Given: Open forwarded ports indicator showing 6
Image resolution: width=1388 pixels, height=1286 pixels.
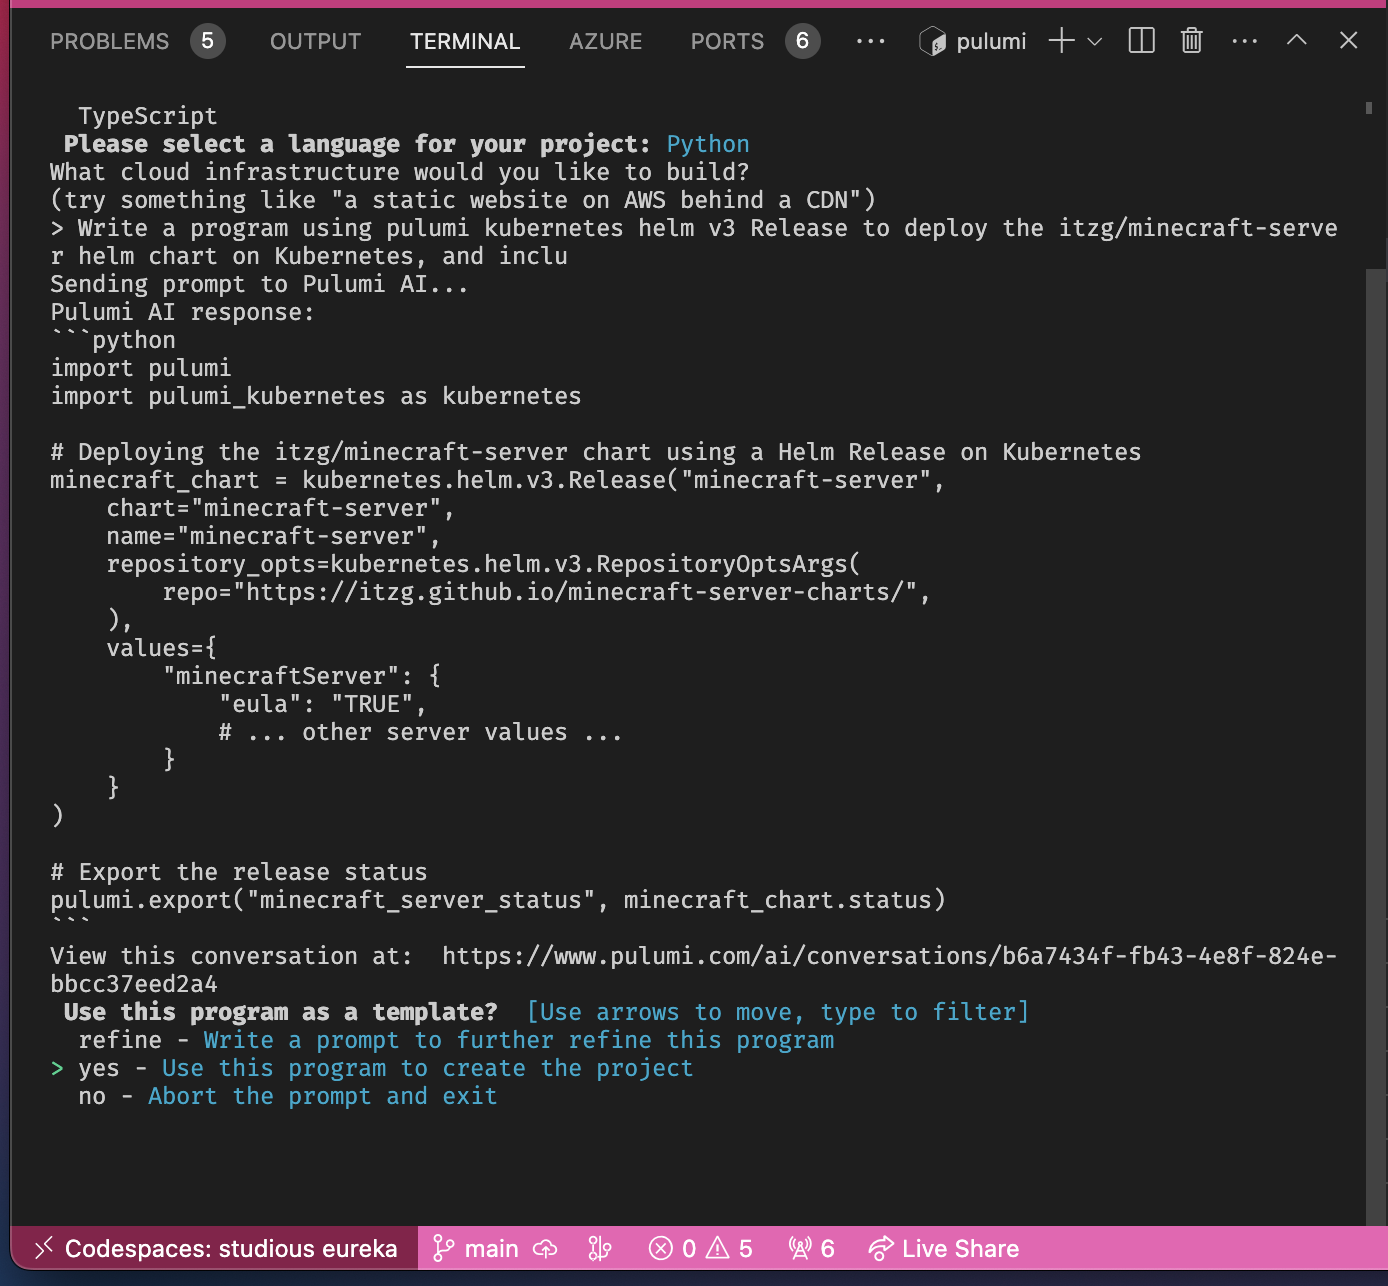Looking at the screenshot, I should (x=811, y=1248).
